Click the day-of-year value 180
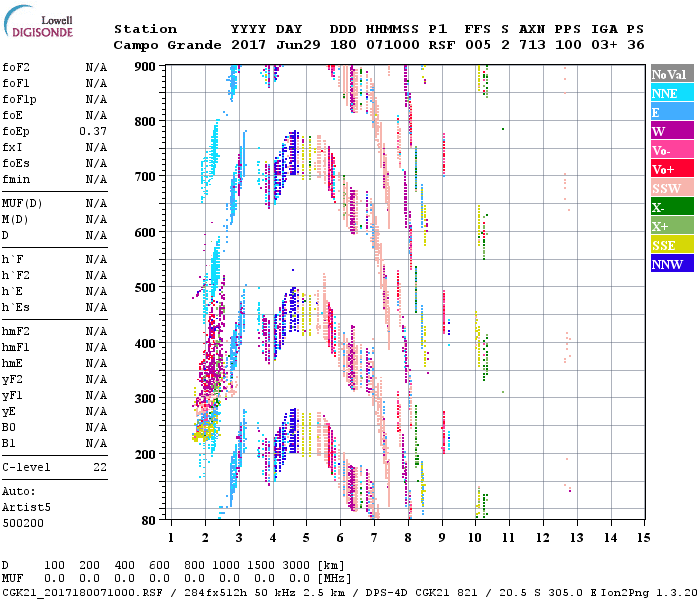Viewport: 700px width, 600px height. coord(343,45)
